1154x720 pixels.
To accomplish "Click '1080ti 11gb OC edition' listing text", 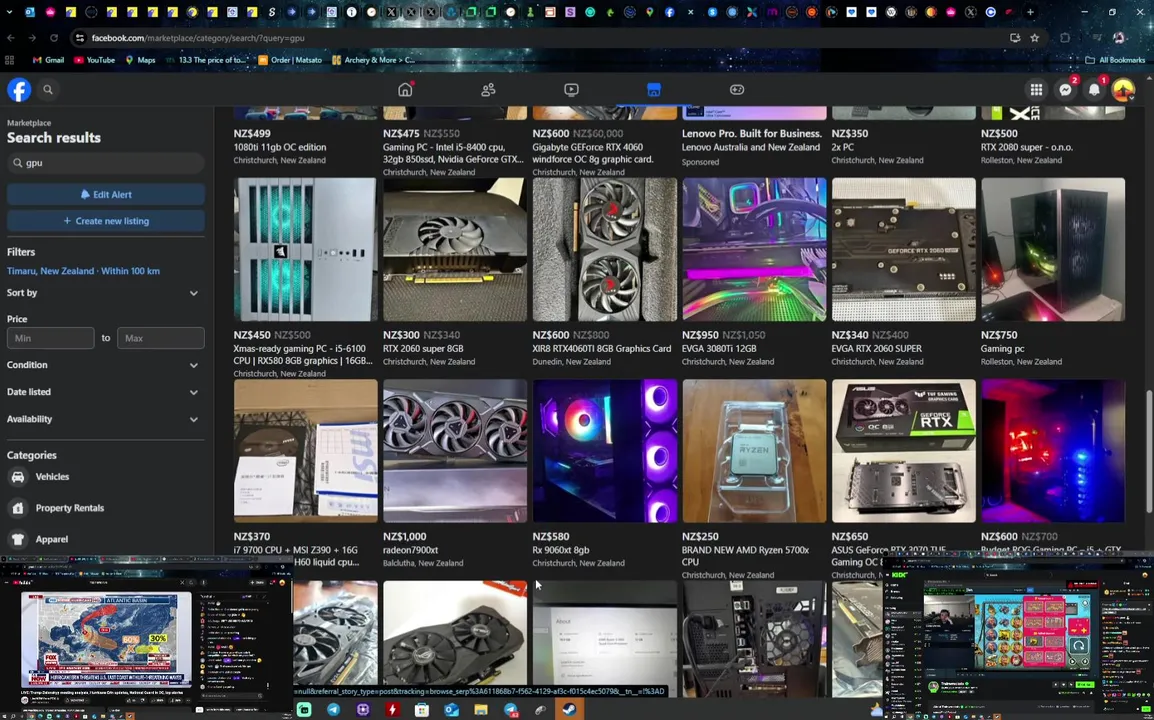I will tap(280, 147).
